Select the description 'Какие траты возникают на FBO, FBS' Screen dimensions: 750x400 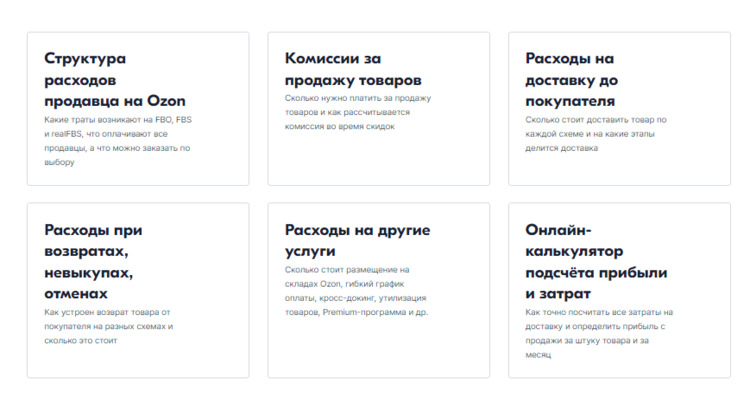pyautogui.click(x=118, y=120)
